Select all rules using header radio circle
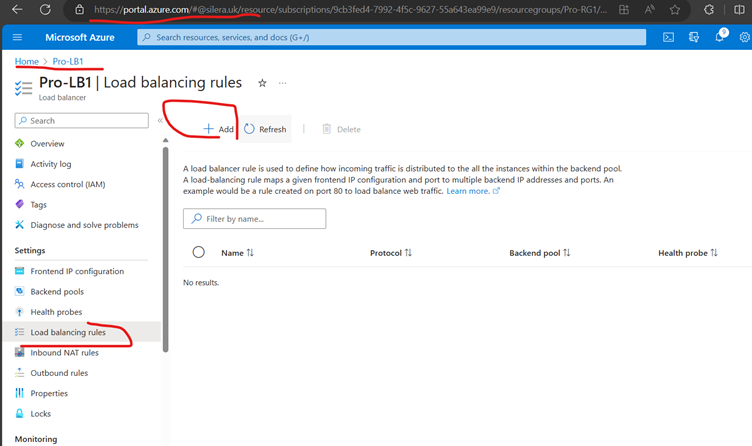 point(198,253)
